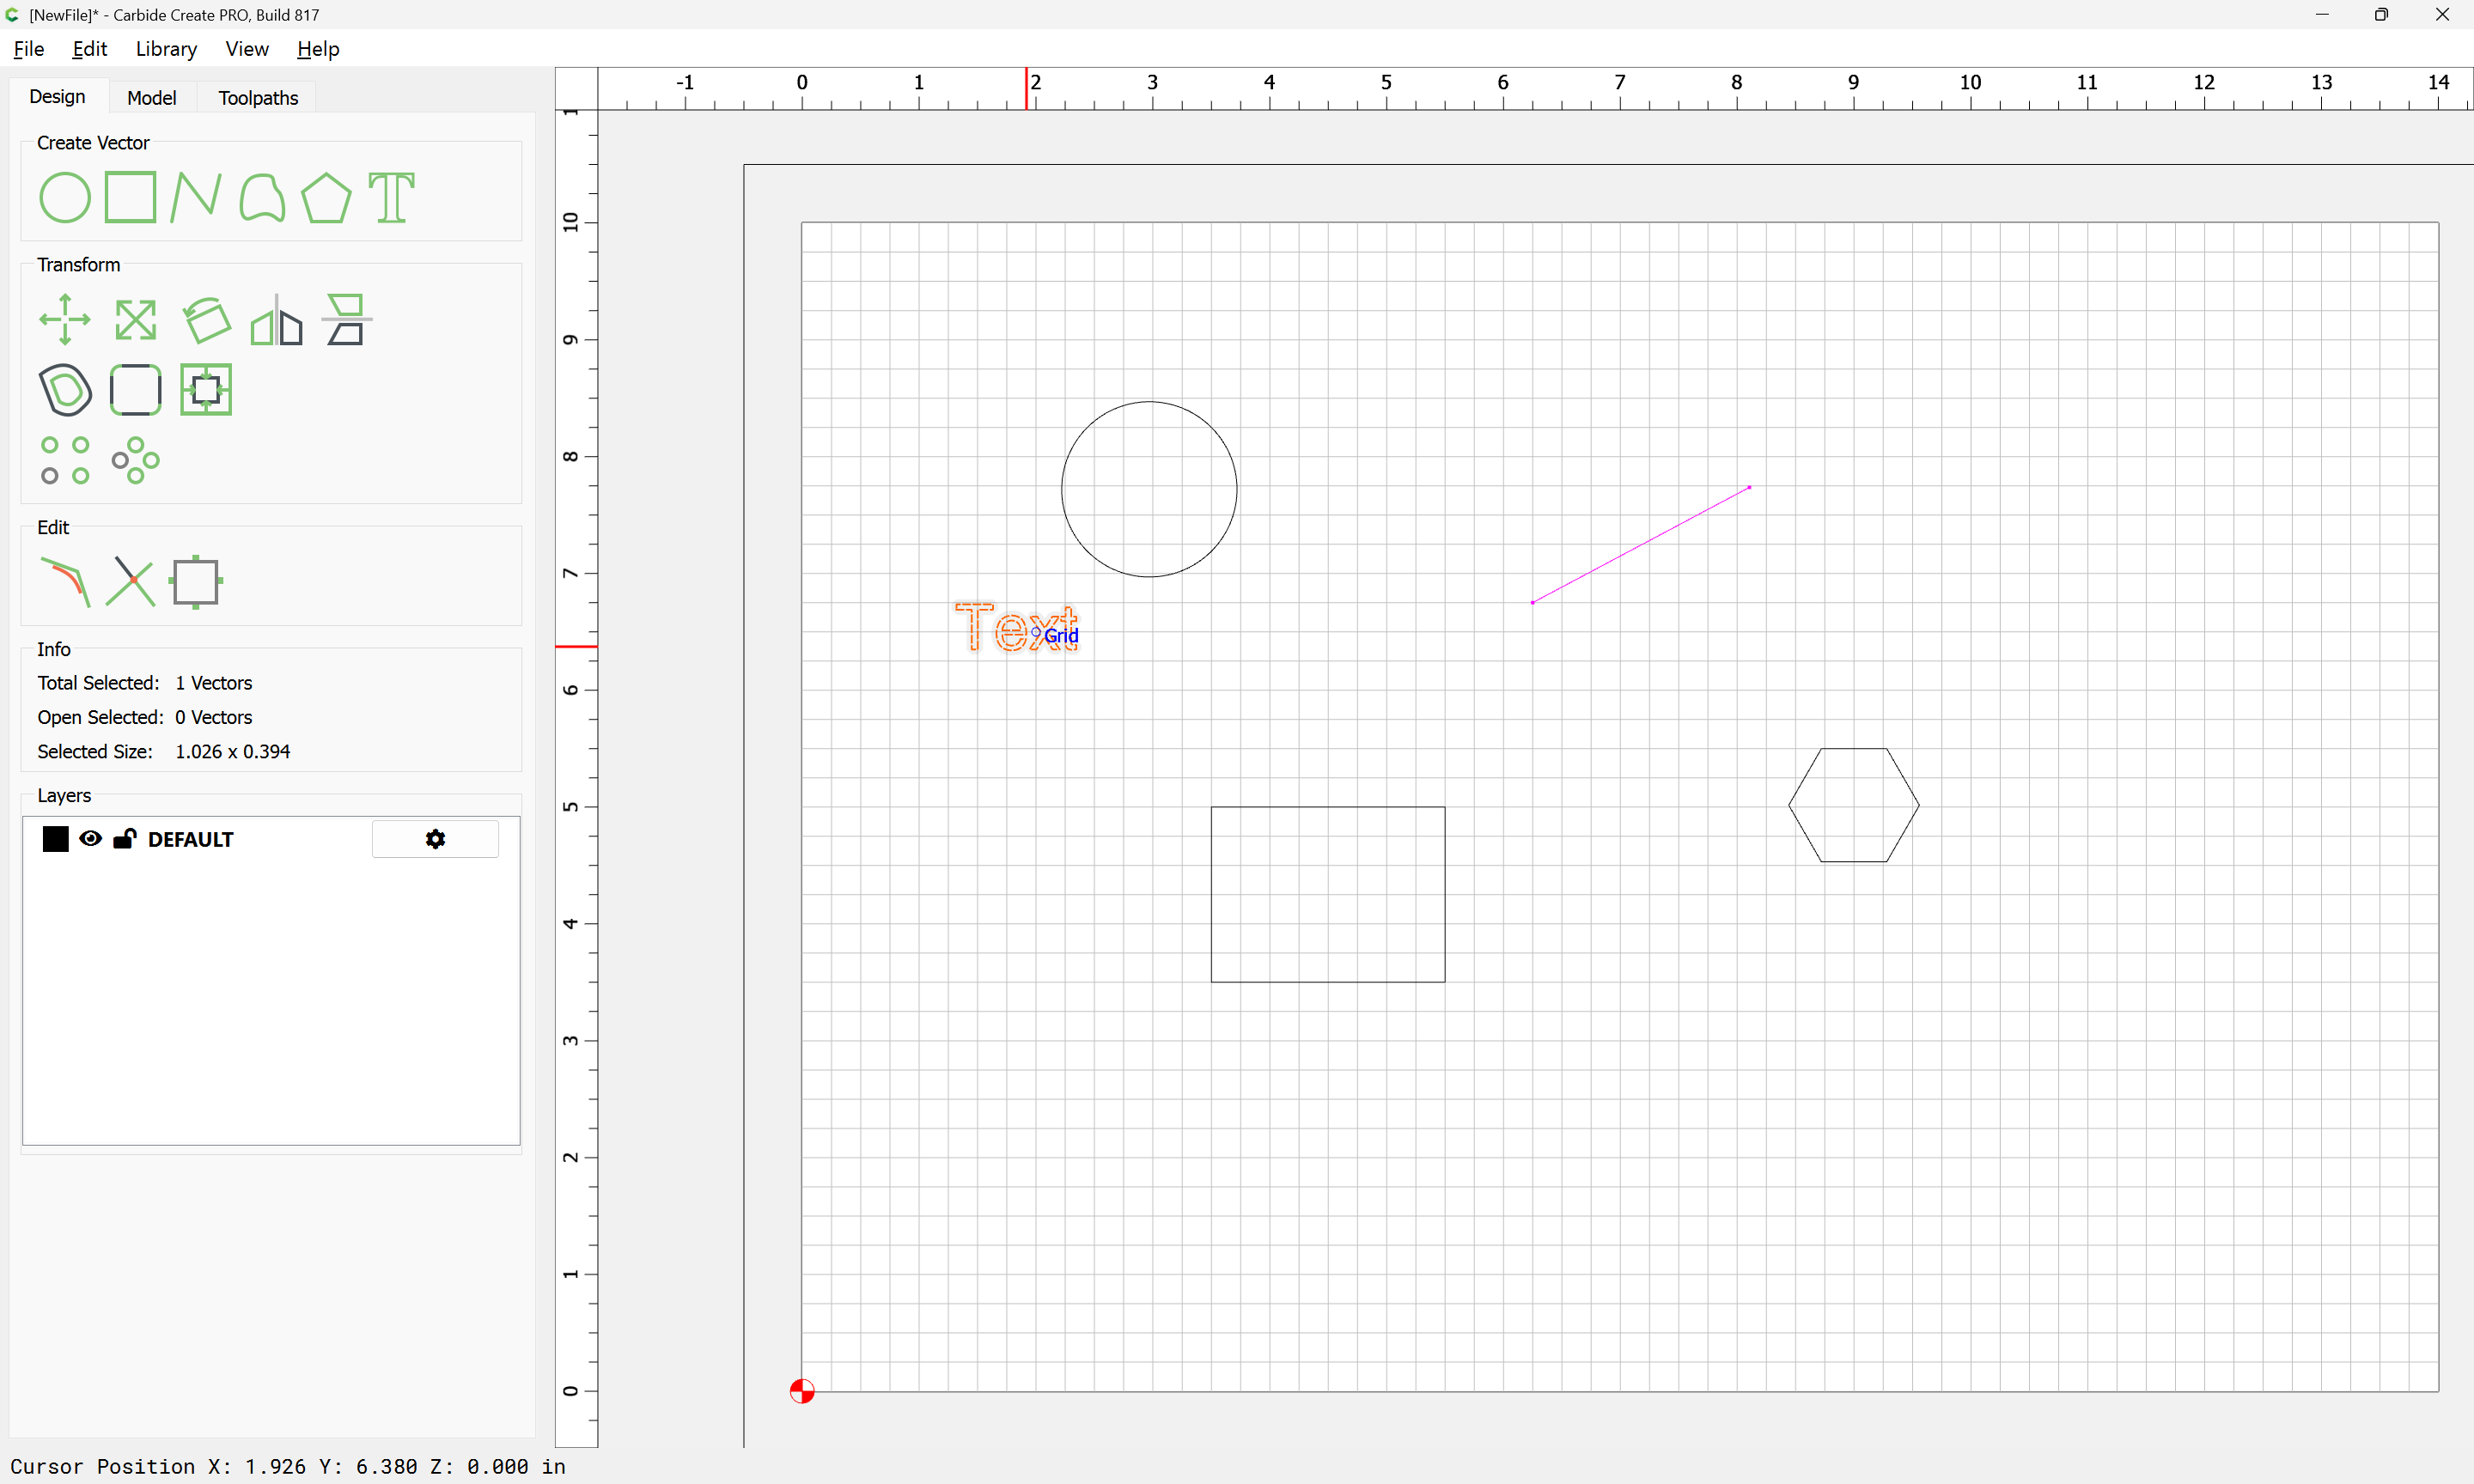Viewport: 2474px width, 1484px height.
Task: Switch to the Toolpaths tab
Action: (258, 98)
